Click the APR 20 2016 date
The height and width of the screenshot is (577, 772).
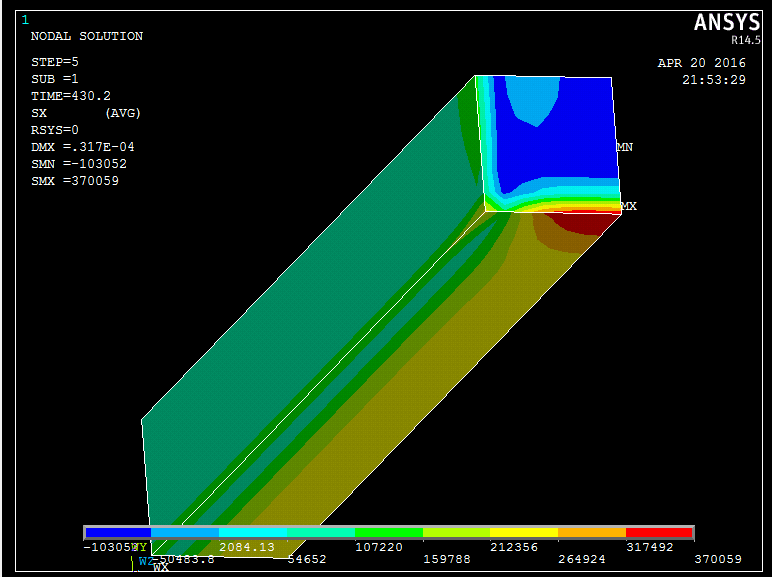click(702, 63)
